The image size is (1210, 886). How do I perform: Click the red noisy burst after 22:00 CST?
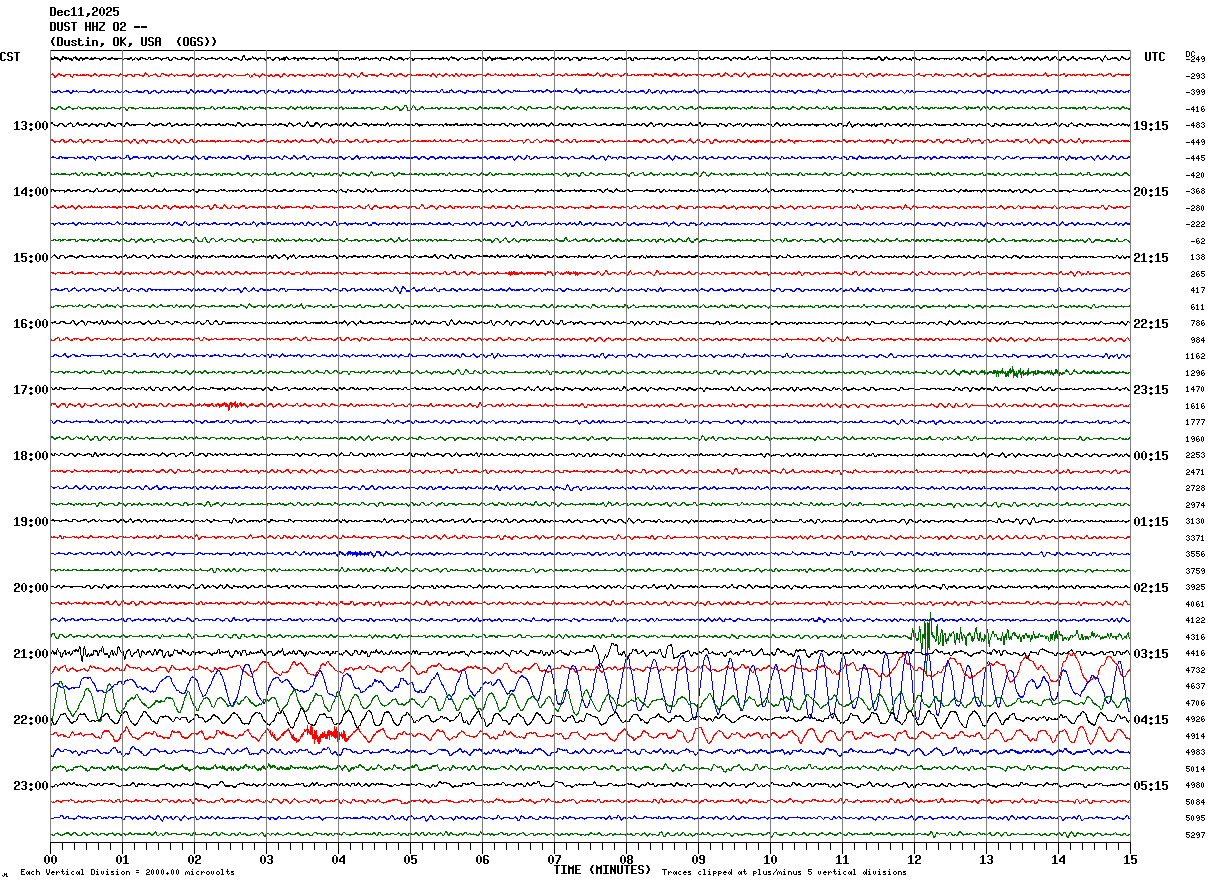click(325, 735)
